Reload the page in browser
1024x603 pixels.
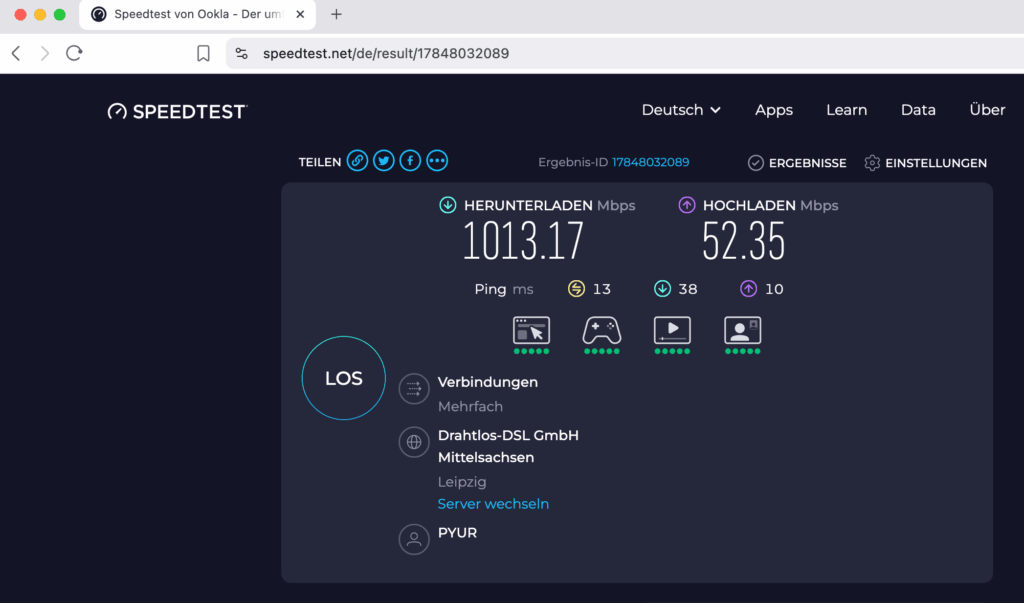(x=74, y=53)
